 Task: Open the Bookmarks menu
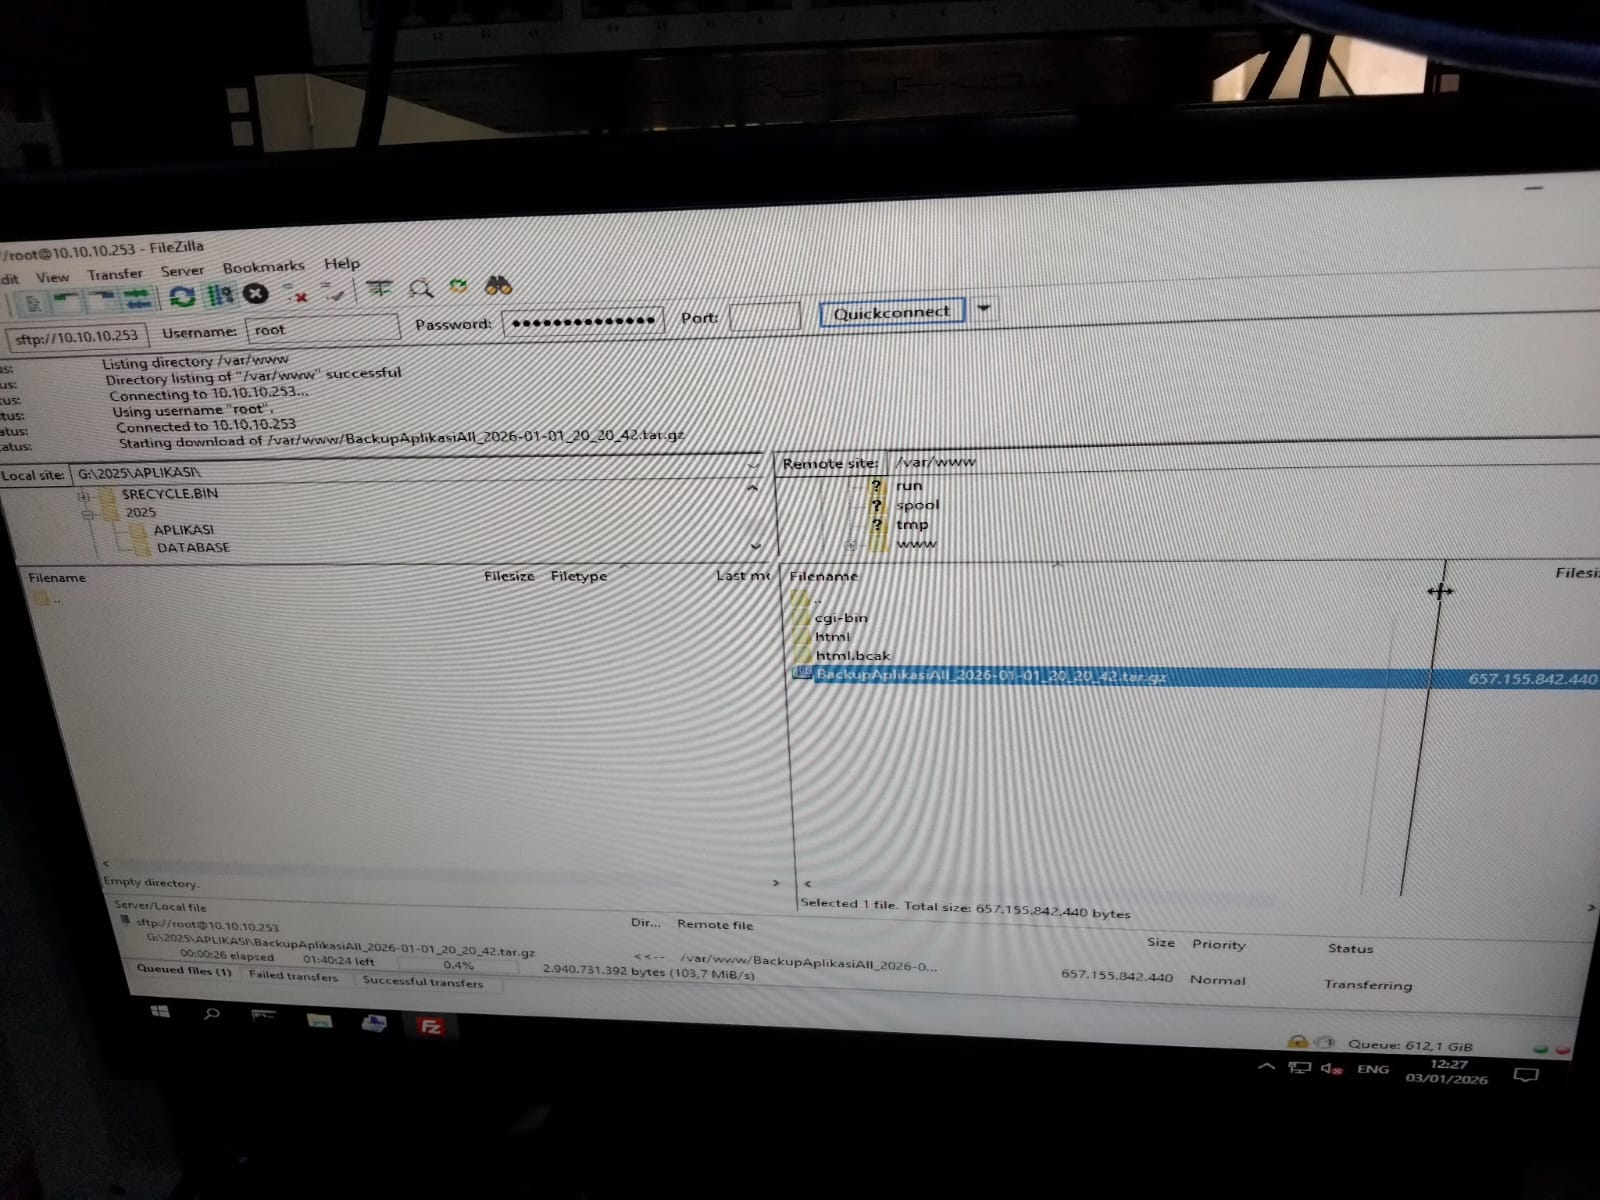click(x=263, y=267)
